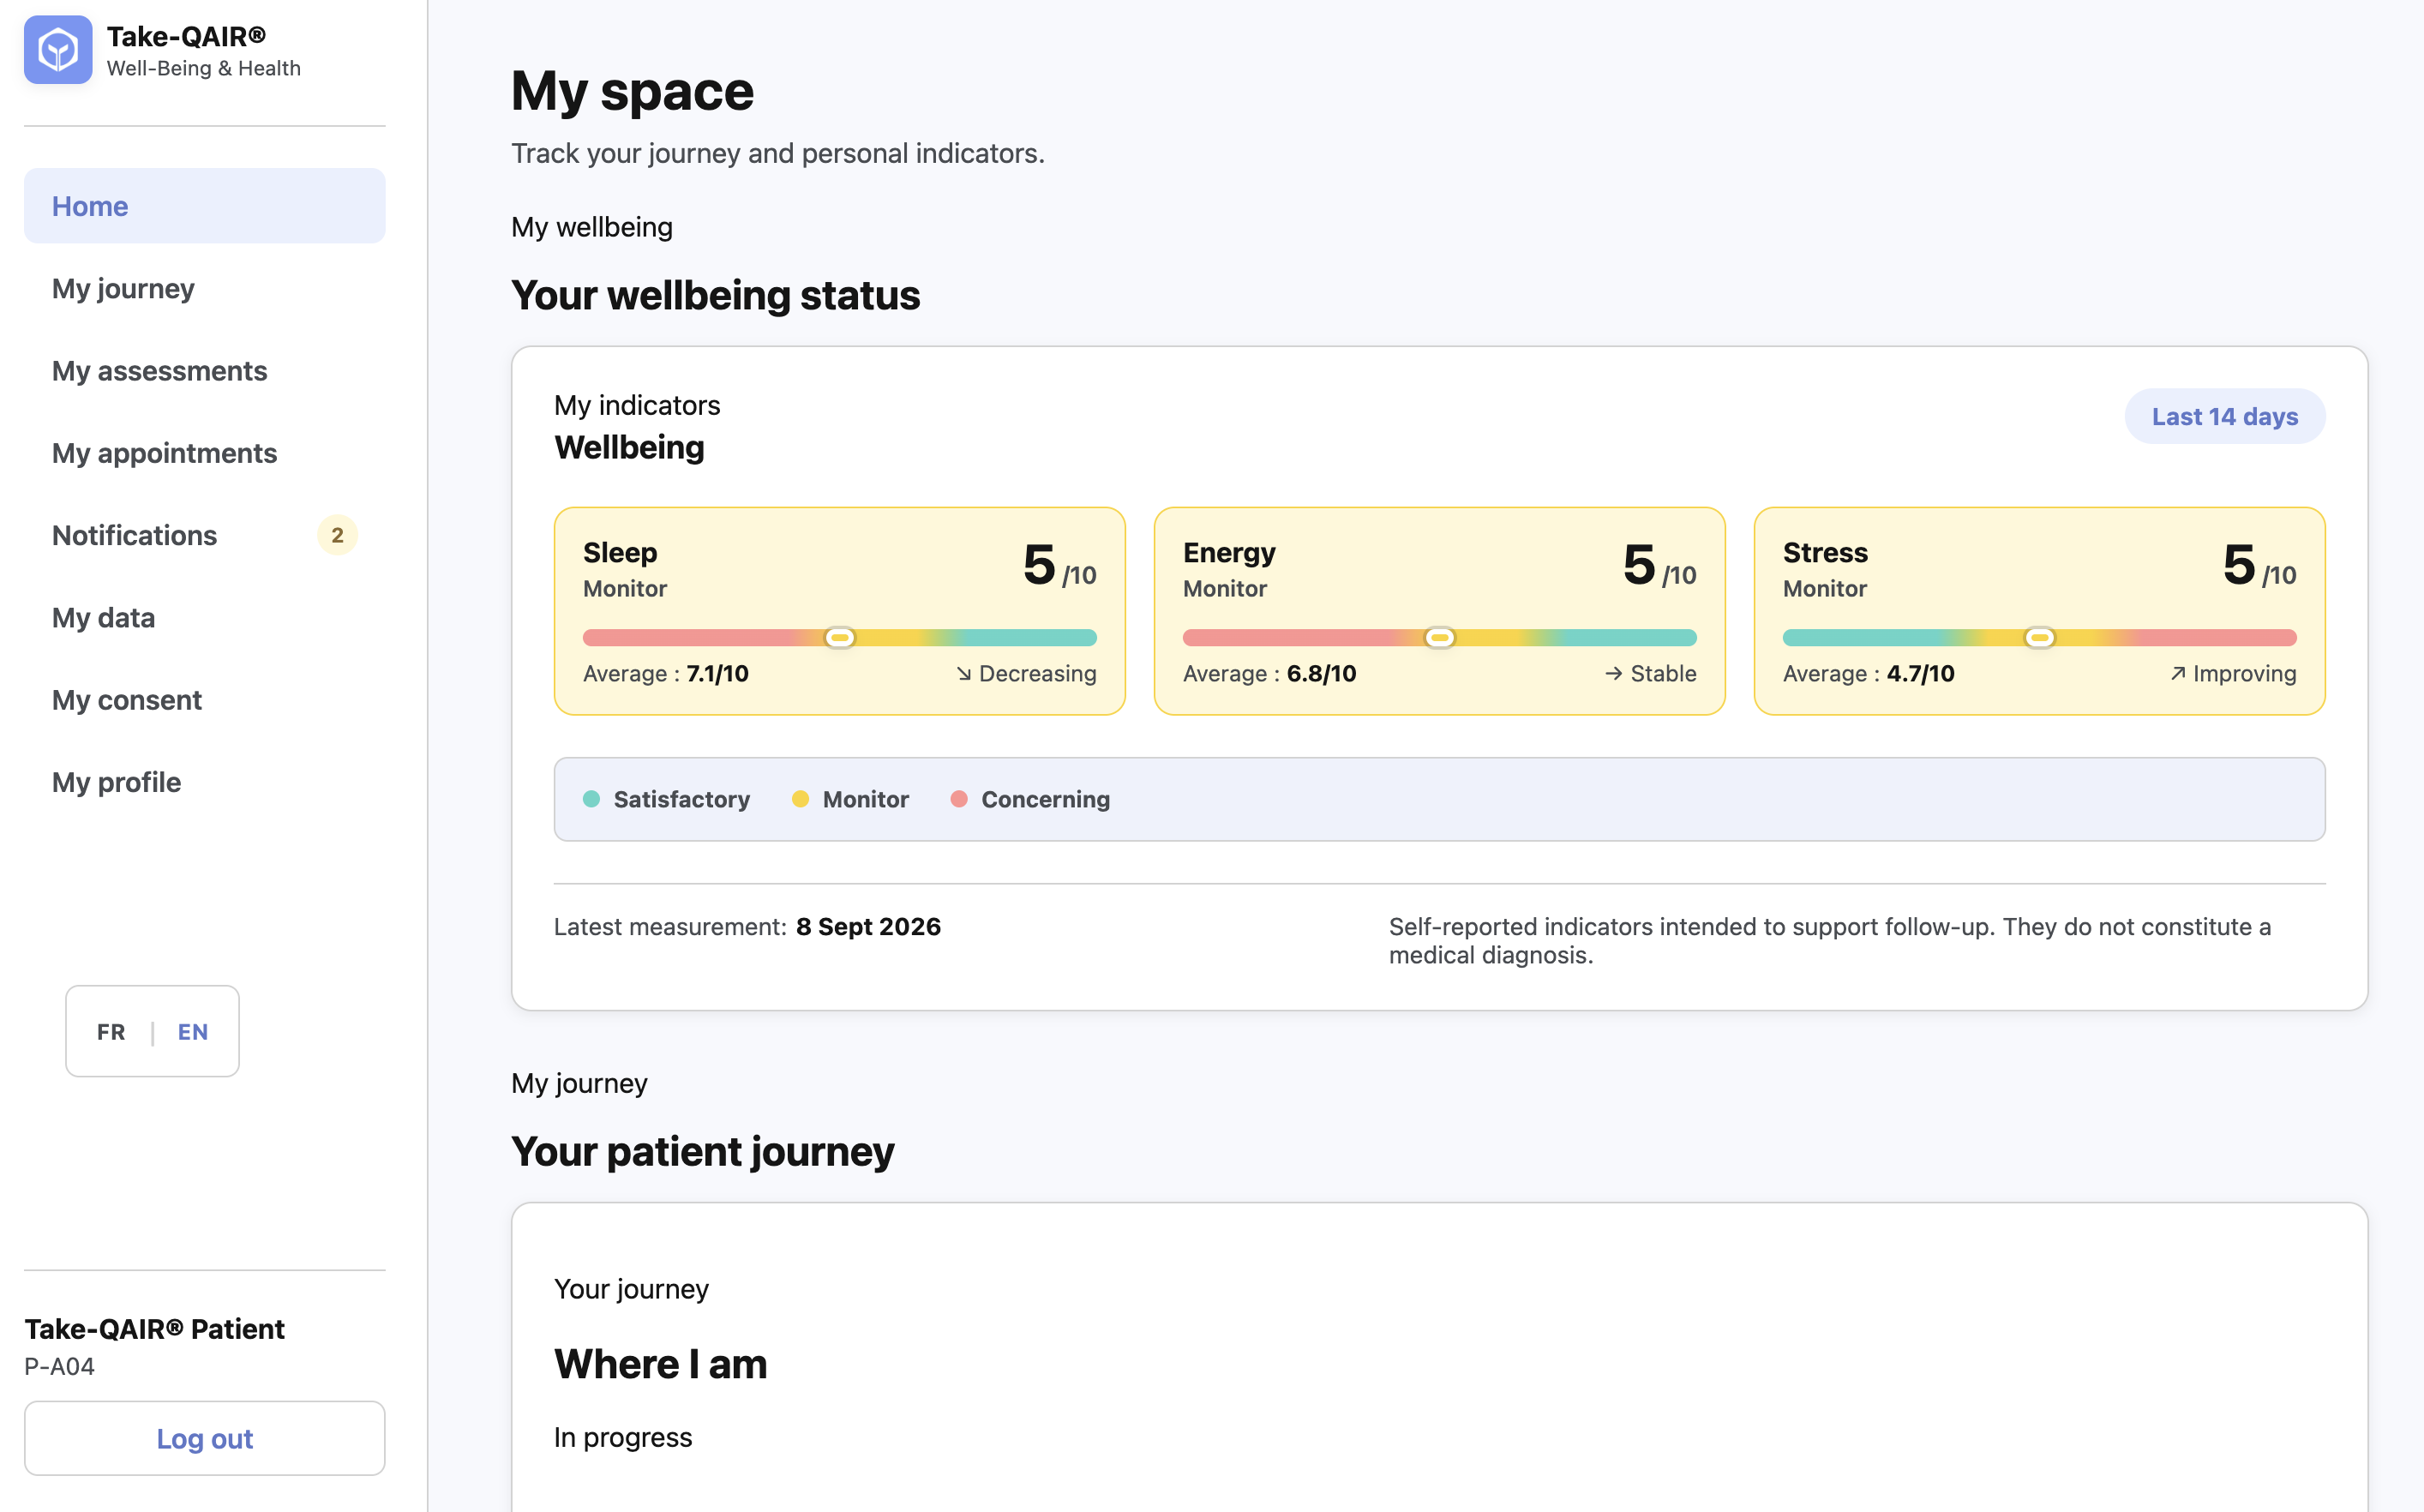
Task: Go to My journey in sidebar
Action: click(x=204, y=288)
